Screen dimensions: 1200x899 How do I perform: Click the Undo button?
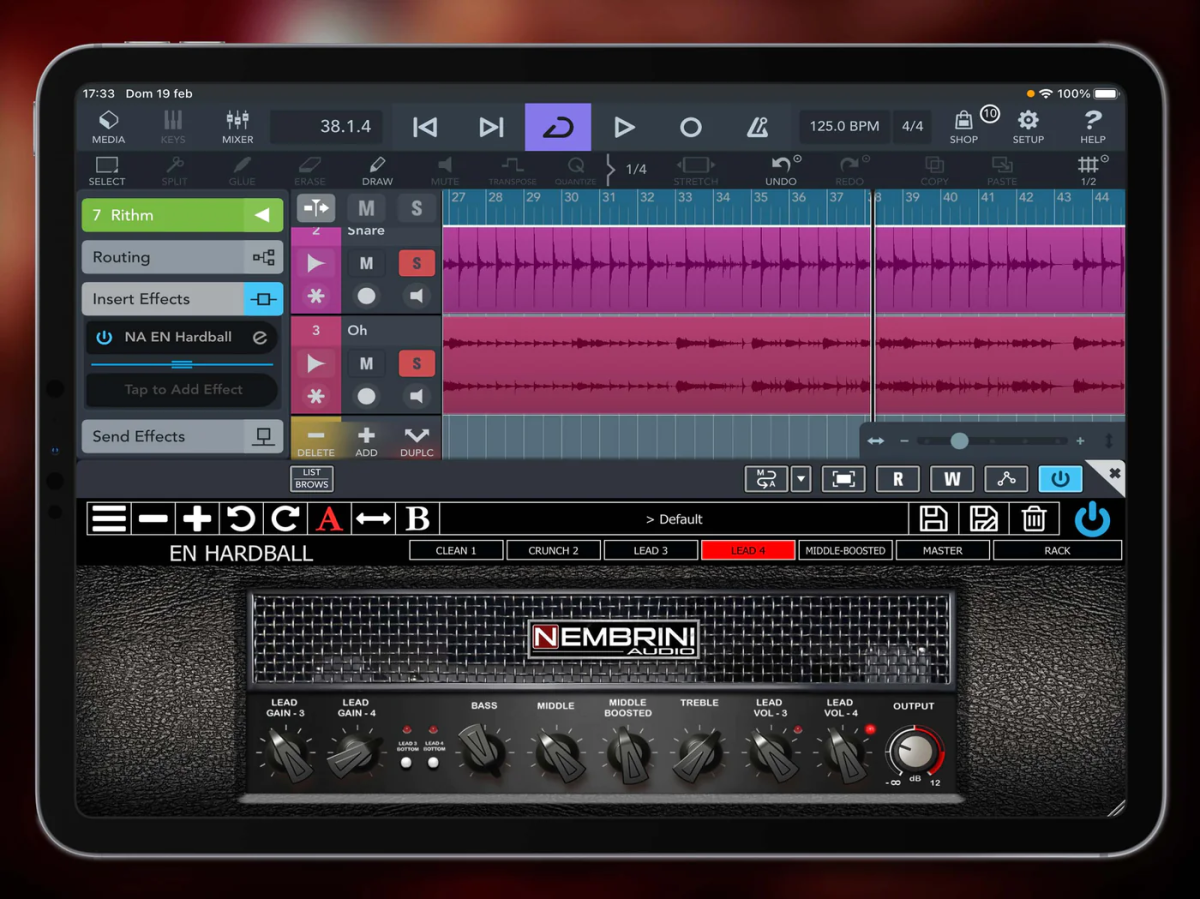781,170
